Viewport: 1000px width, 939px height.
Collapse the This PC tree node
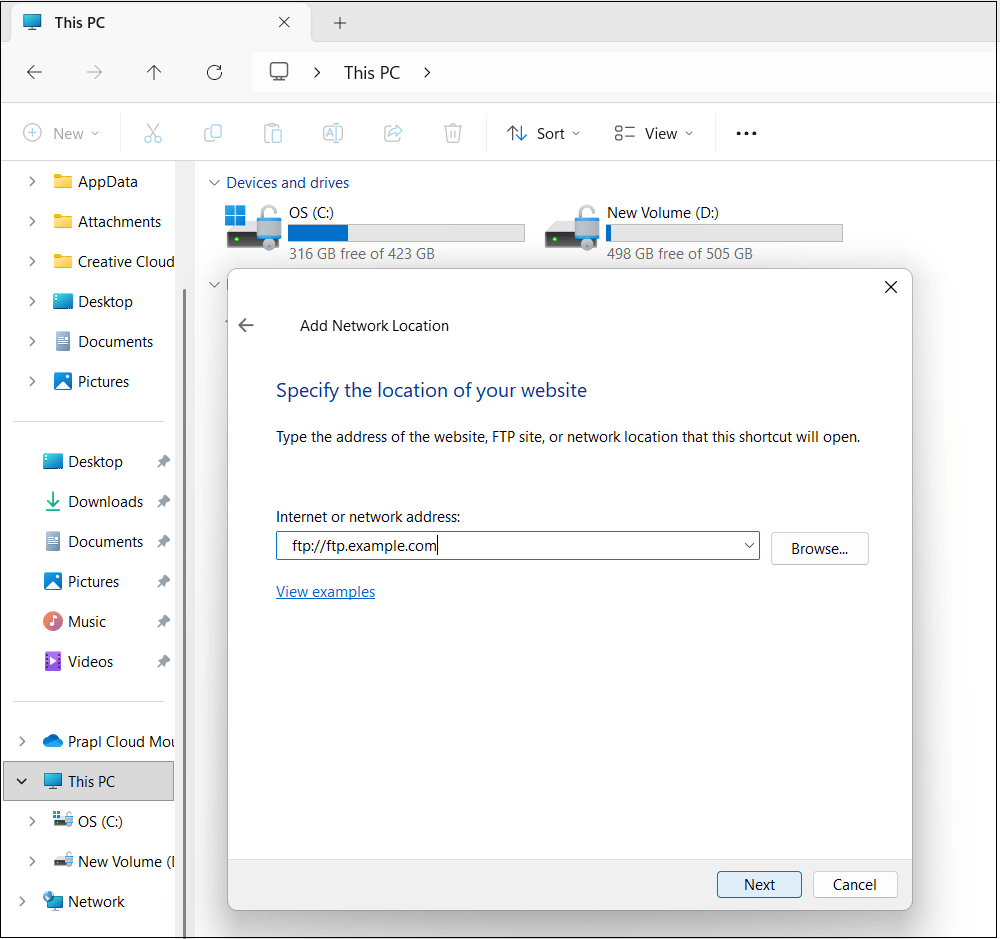pos(22,781)
